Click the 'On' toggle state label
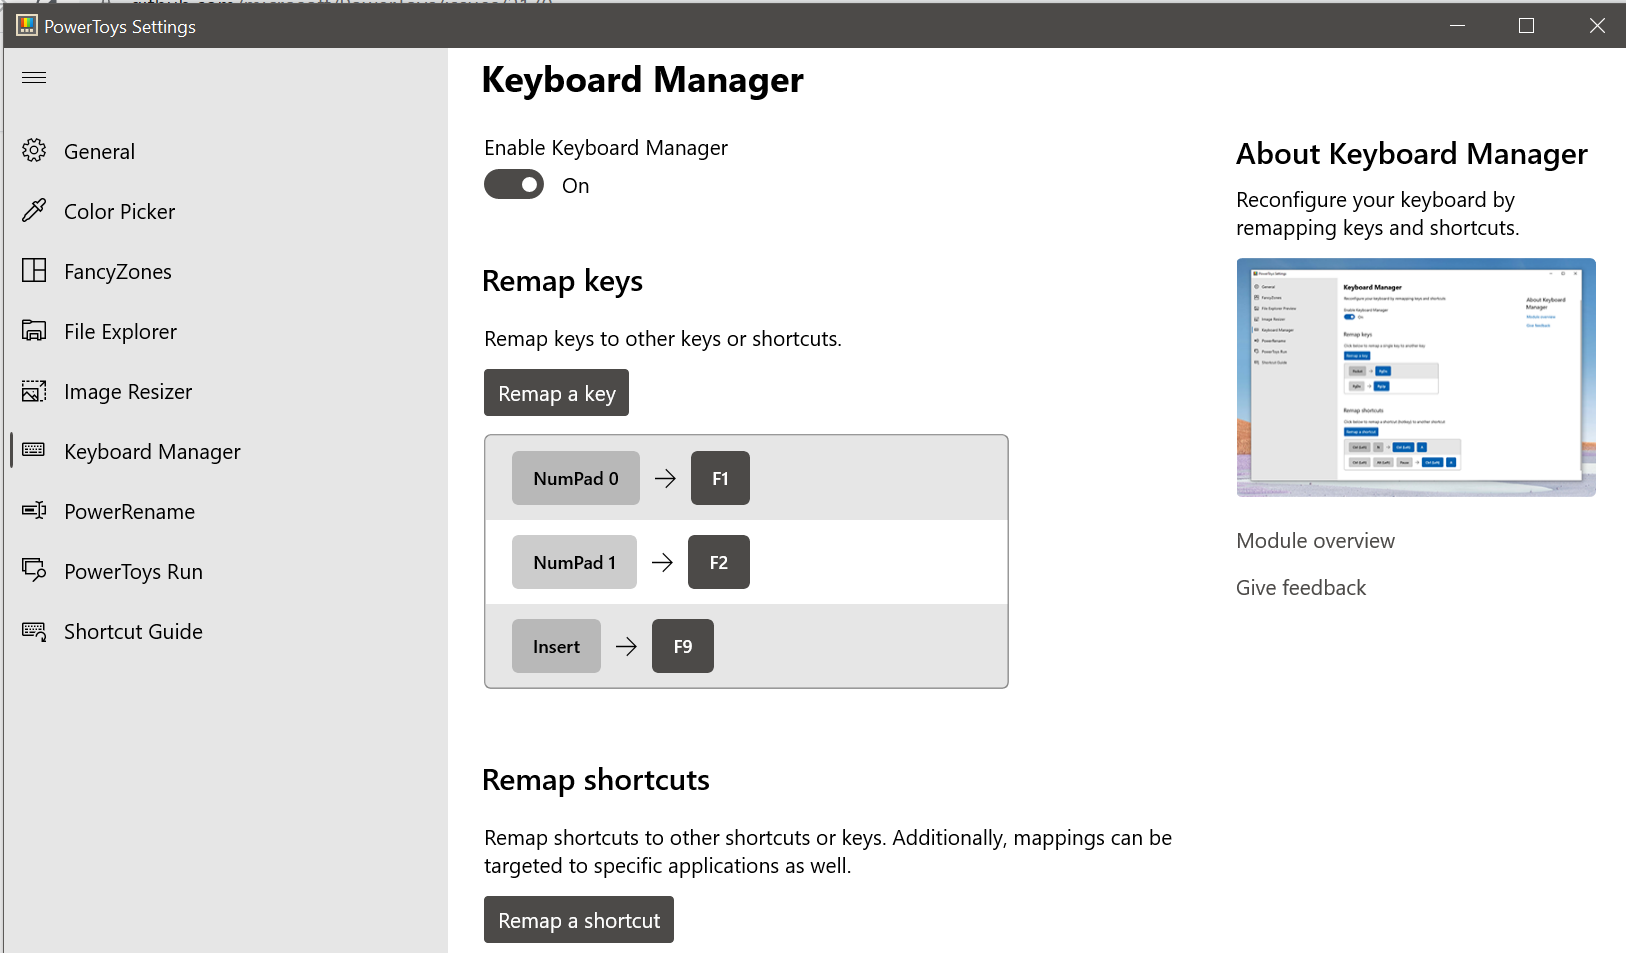1626x953 pixels. (x=575, y=186)
